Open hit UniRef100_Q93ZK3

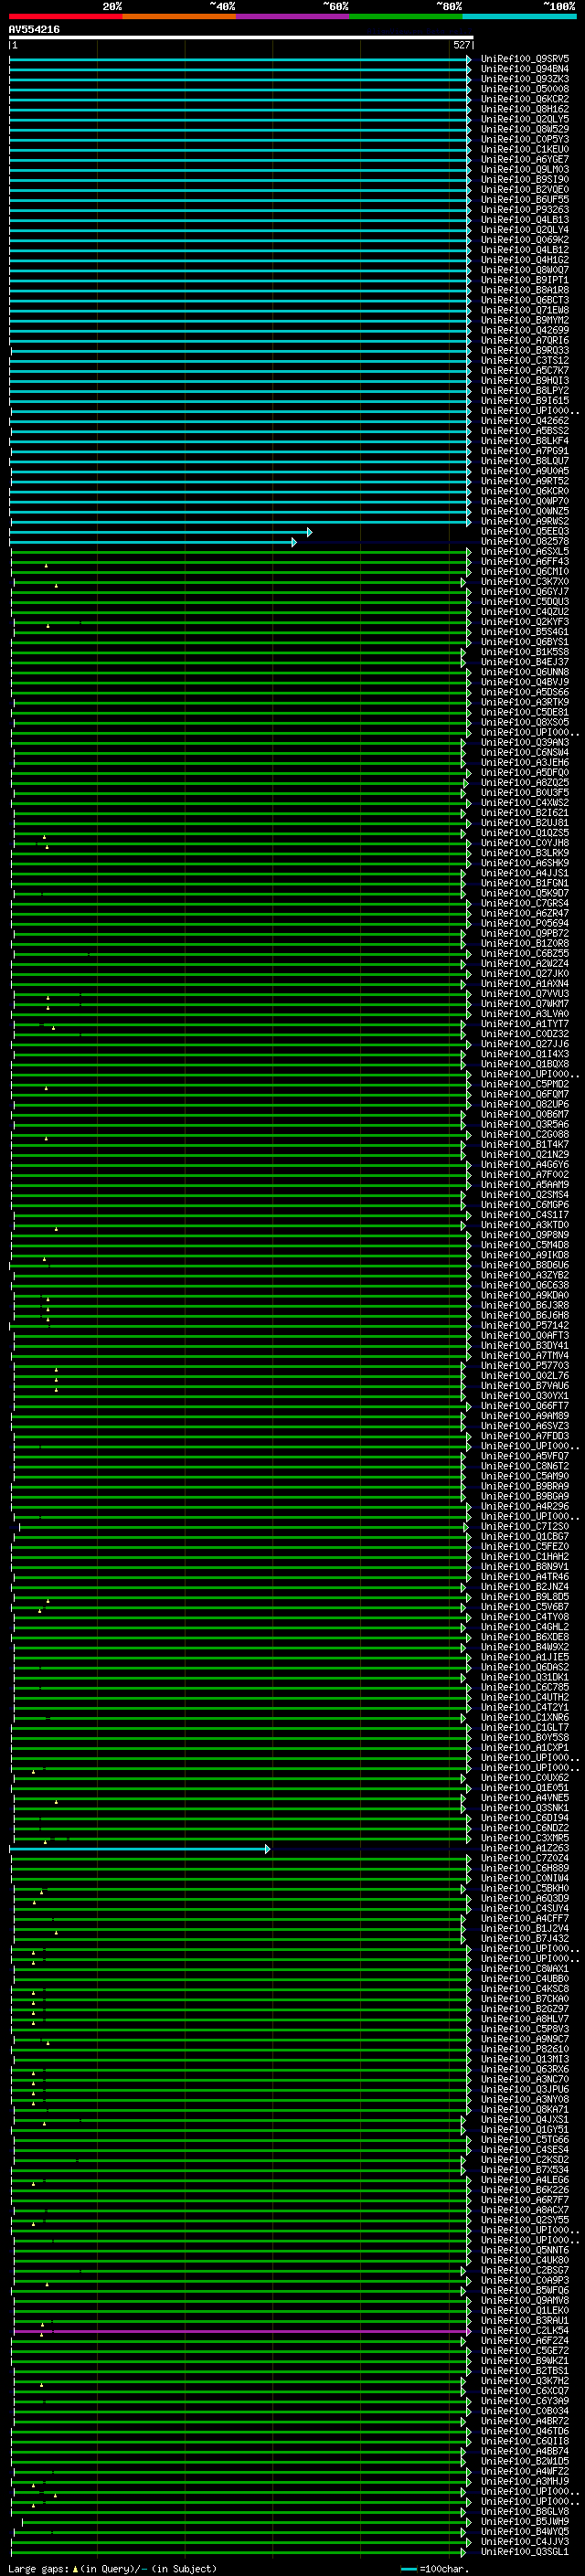tap(525, 79)
